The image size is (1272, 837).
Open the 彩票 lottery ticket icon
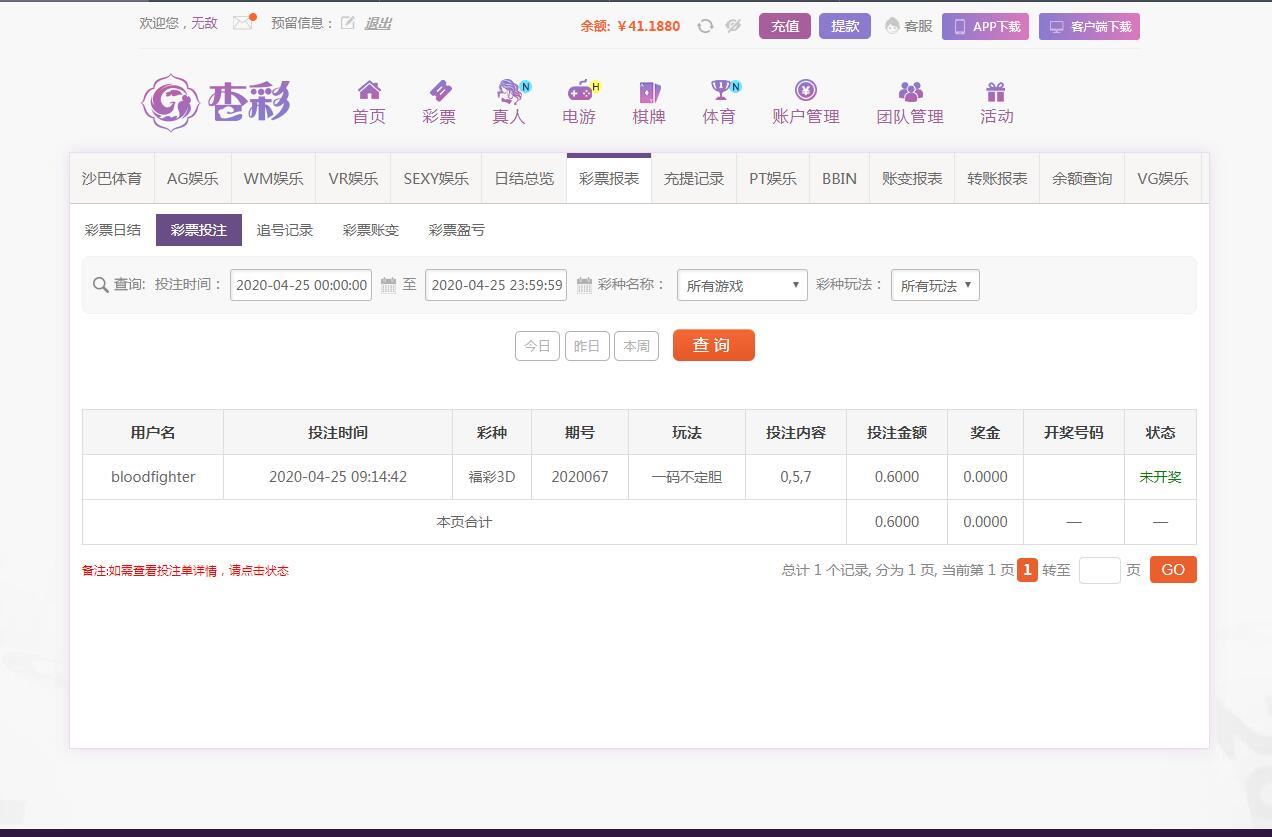pyautogui.click(x=439, y=92)
